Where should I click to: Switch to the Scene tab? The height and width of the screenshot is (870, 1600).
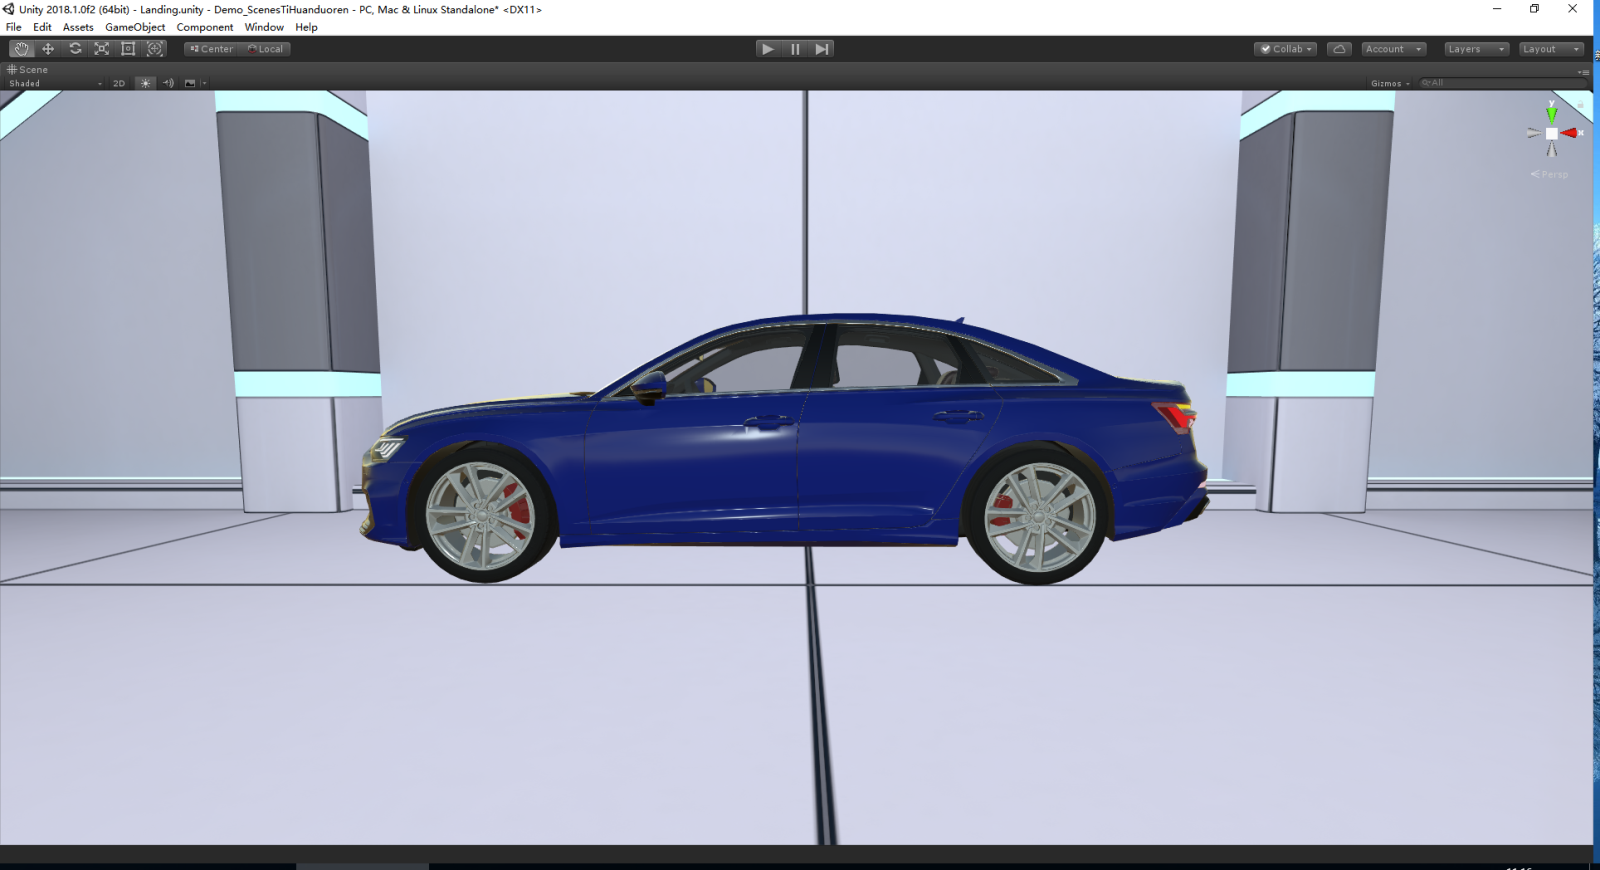tap(28, 70)
